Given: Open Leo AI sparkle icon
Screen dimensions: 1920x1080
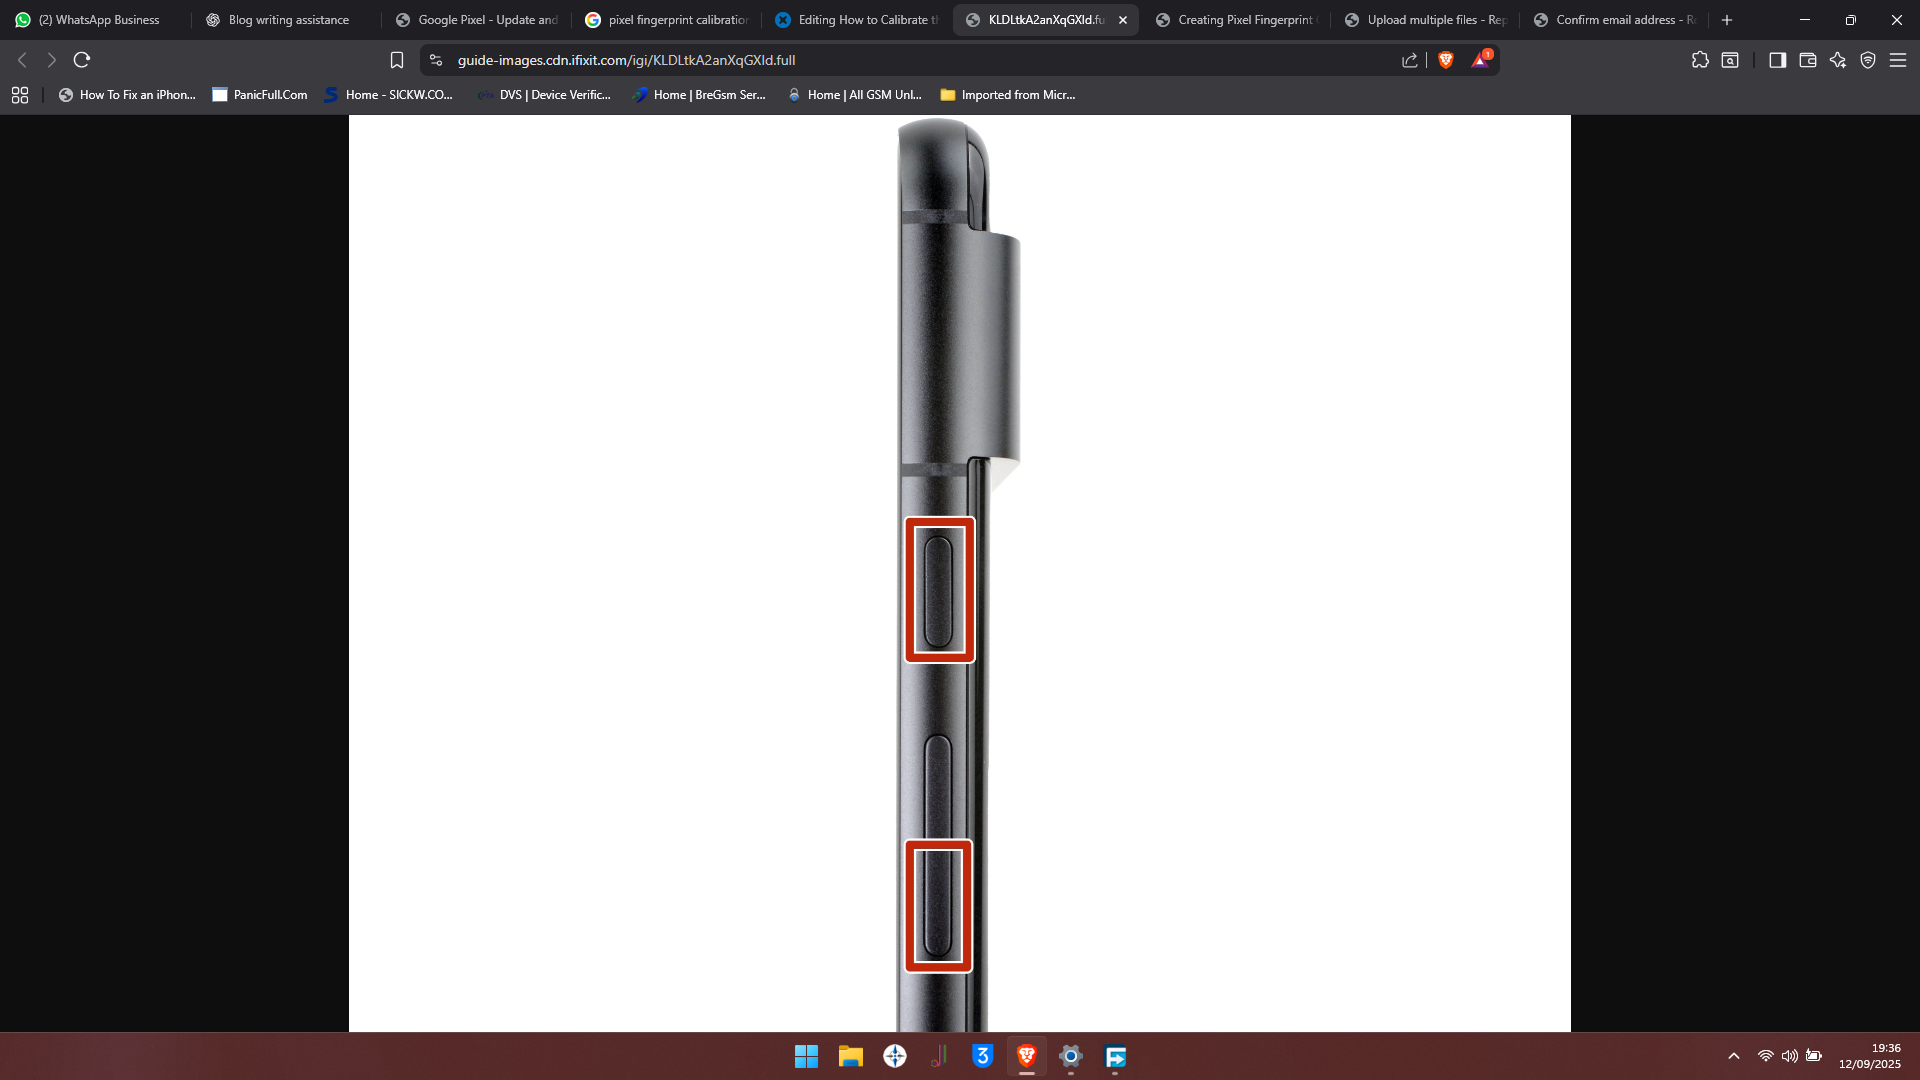Looking at the screenshot, I should 1838,60.
